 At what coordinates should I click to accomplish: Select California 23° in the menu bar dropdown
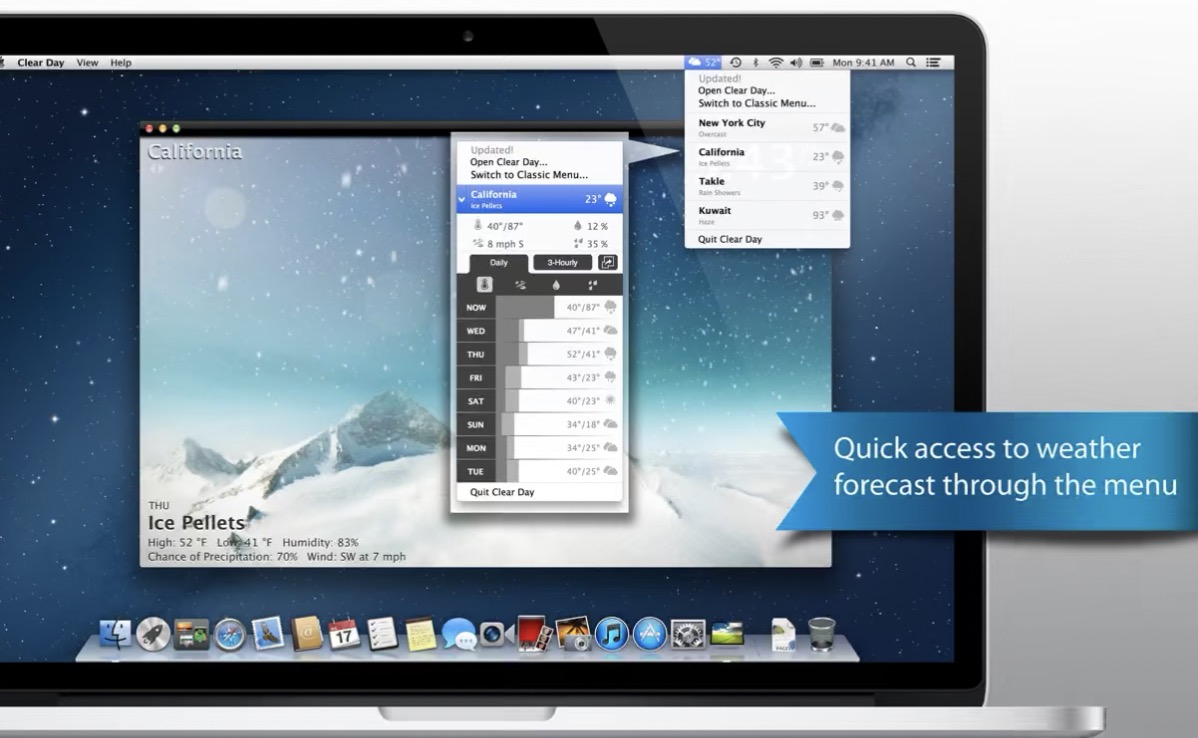click(767, 157)
